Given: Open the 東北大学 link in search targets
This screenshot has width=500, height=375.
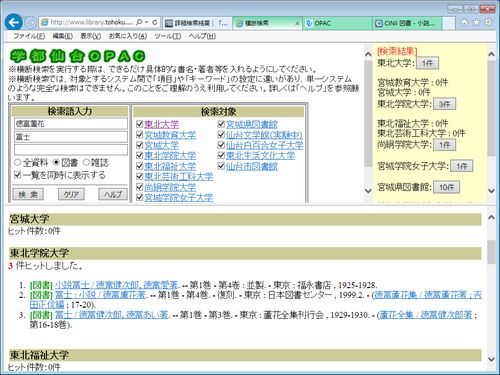Looking at the screenshot, I should pyautogui.click(x=162, y=124).
